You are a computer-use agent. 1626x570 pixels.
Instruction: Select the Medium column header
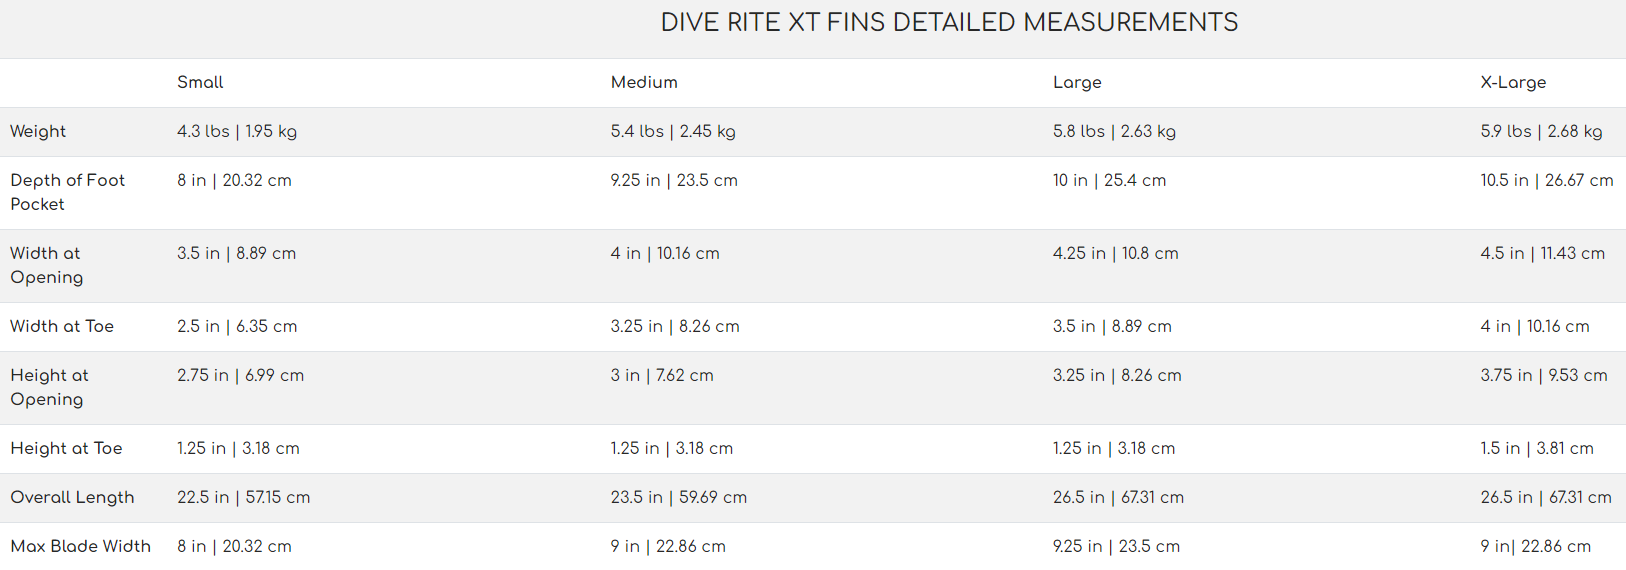tap(644, 83)
